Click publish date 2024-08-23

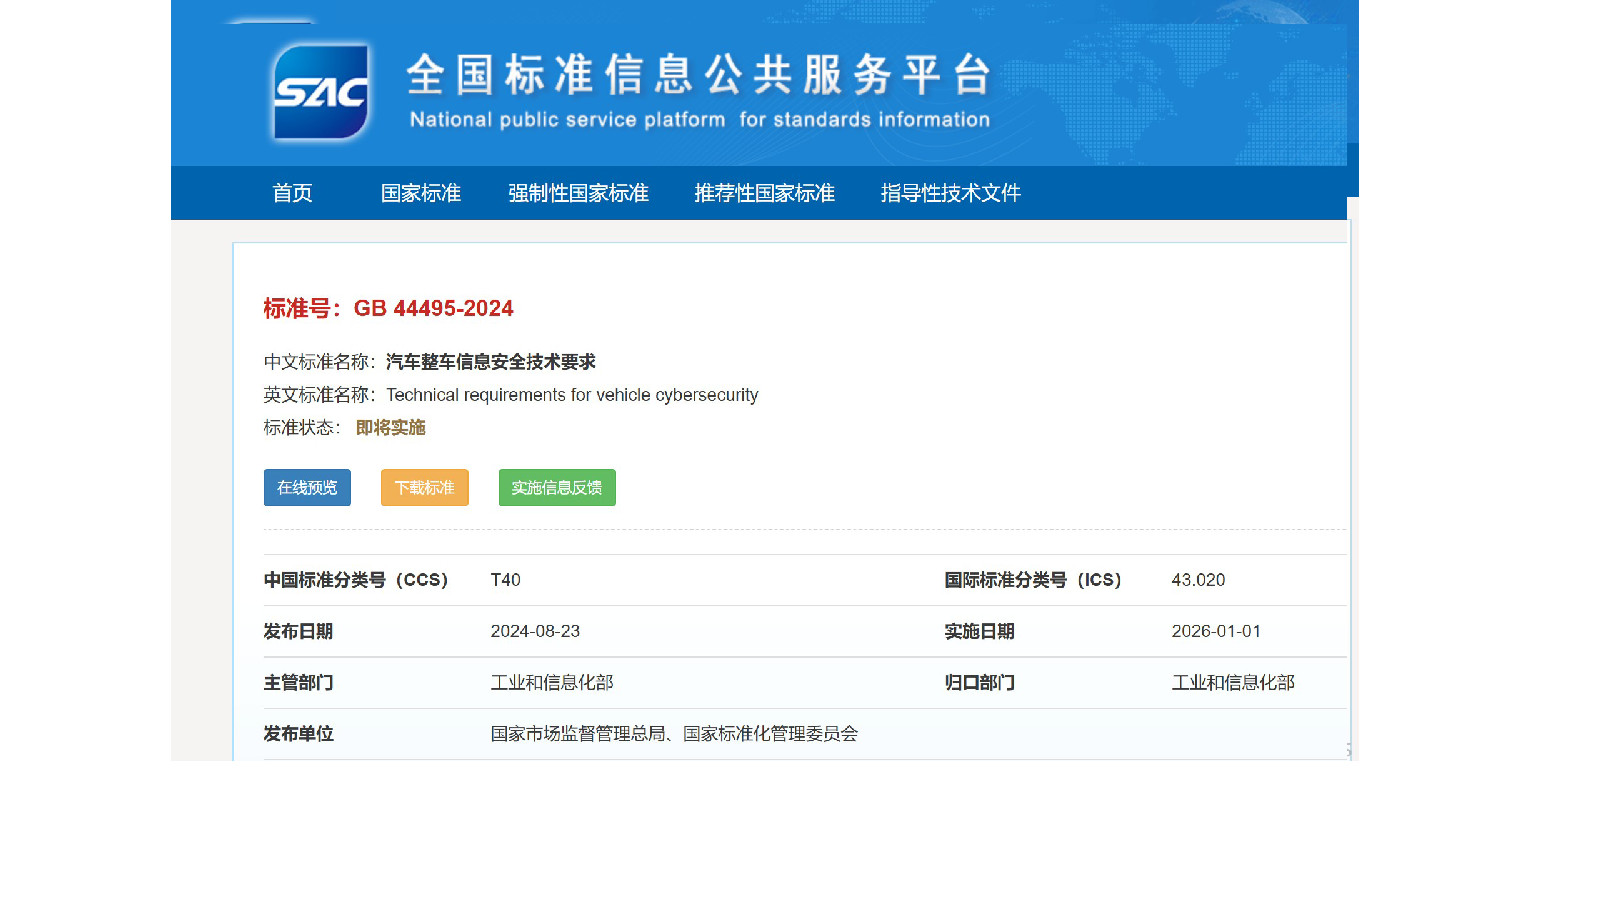[535, 631]
